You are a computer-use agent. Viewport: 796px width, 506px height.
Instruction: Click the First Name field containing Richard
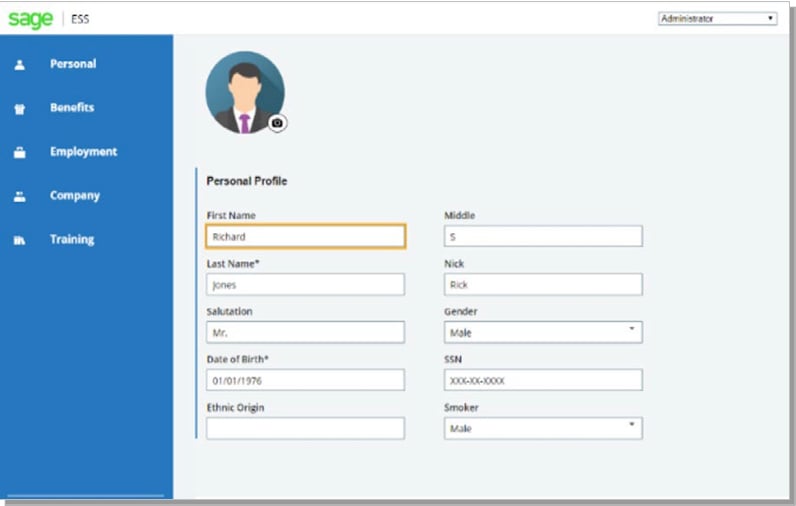(306, 237)
